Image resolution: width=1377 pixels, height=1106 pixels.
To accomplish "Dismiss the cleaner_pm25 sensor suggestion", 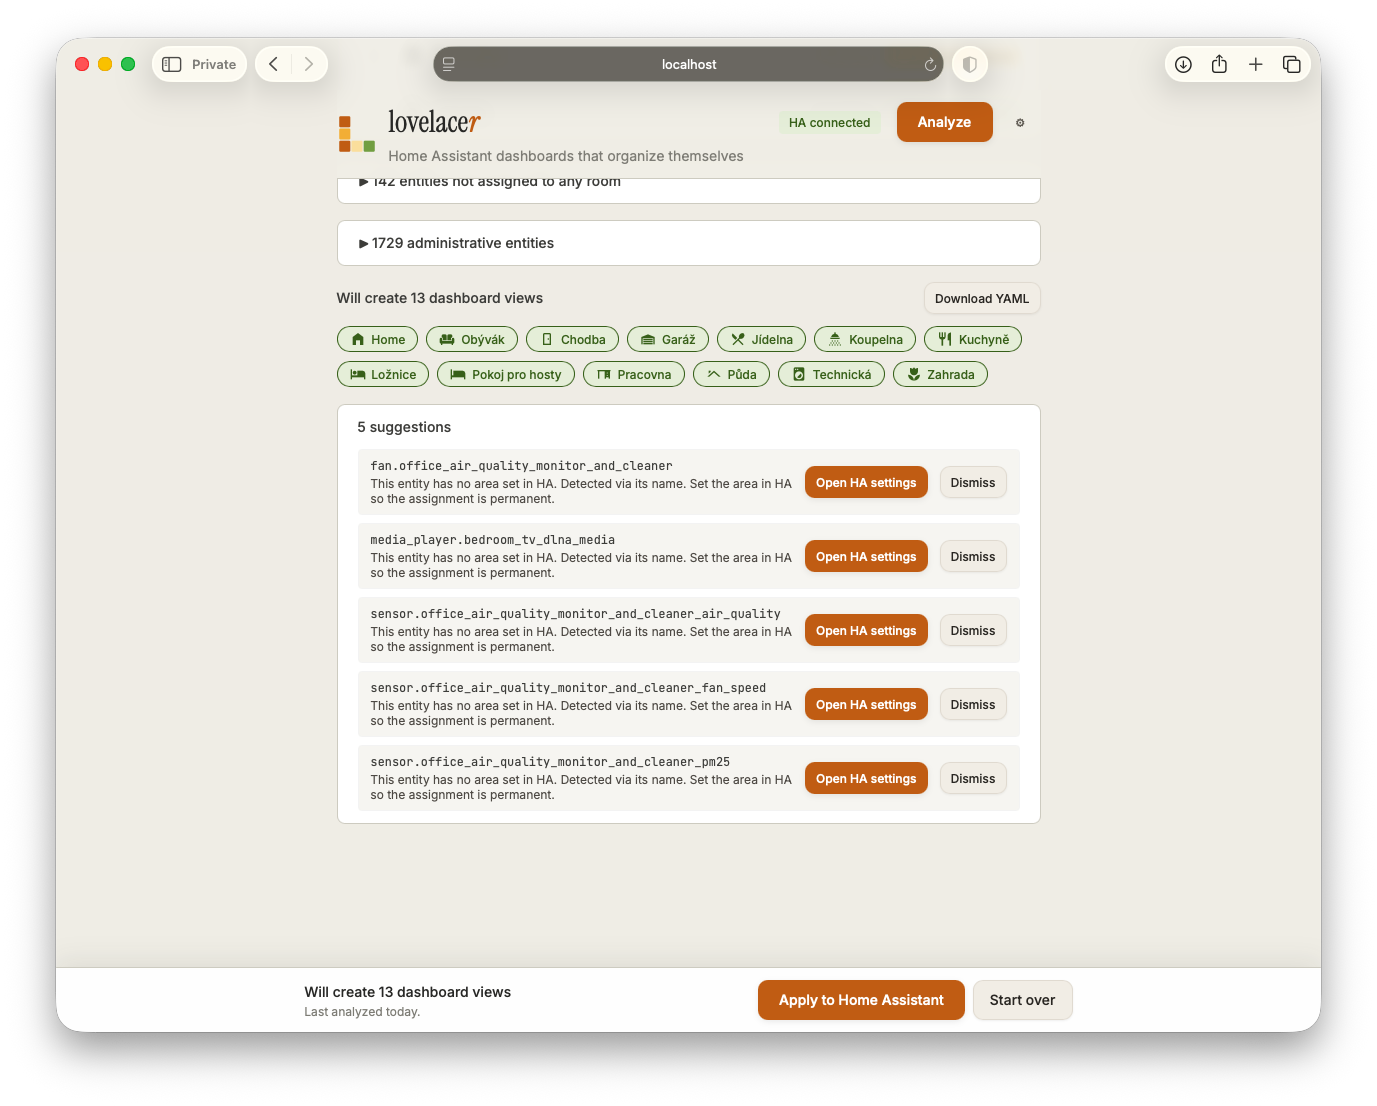I will [x=973, y=779].
